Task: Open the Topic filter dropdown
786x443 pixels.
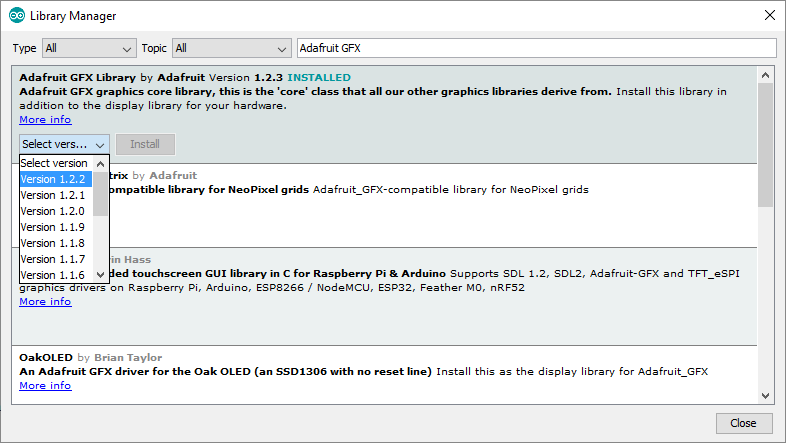Action: click(x=231, y=49)
